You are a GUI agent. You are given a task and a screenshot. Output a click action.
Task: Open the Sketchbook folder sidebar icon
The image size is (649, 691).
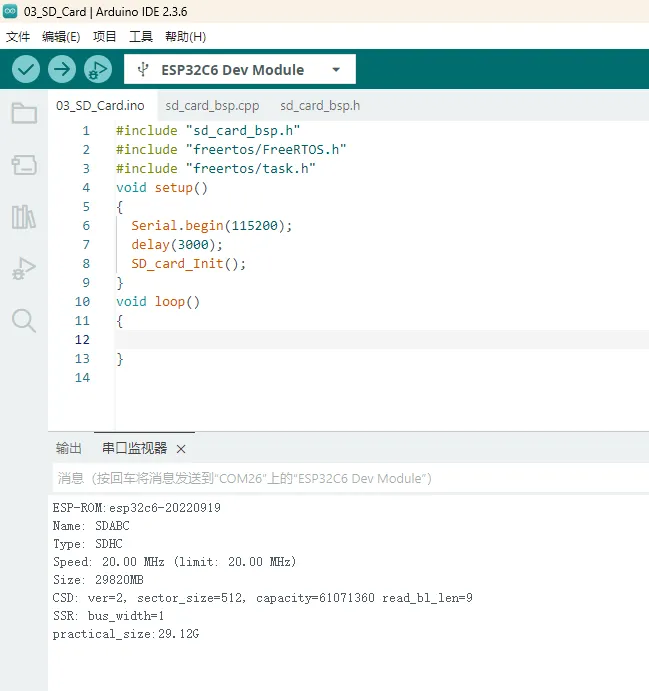(x=24, y=113)
